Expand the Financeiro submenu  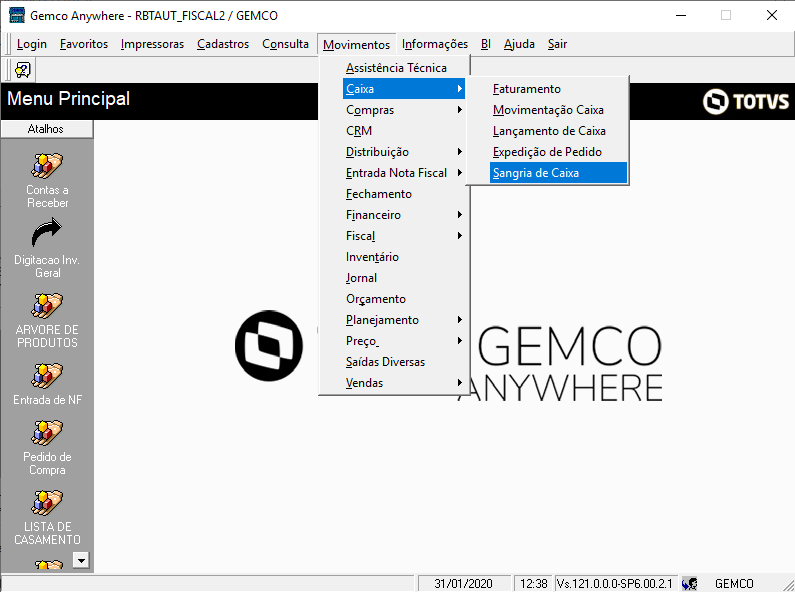[x=404, y=215]
